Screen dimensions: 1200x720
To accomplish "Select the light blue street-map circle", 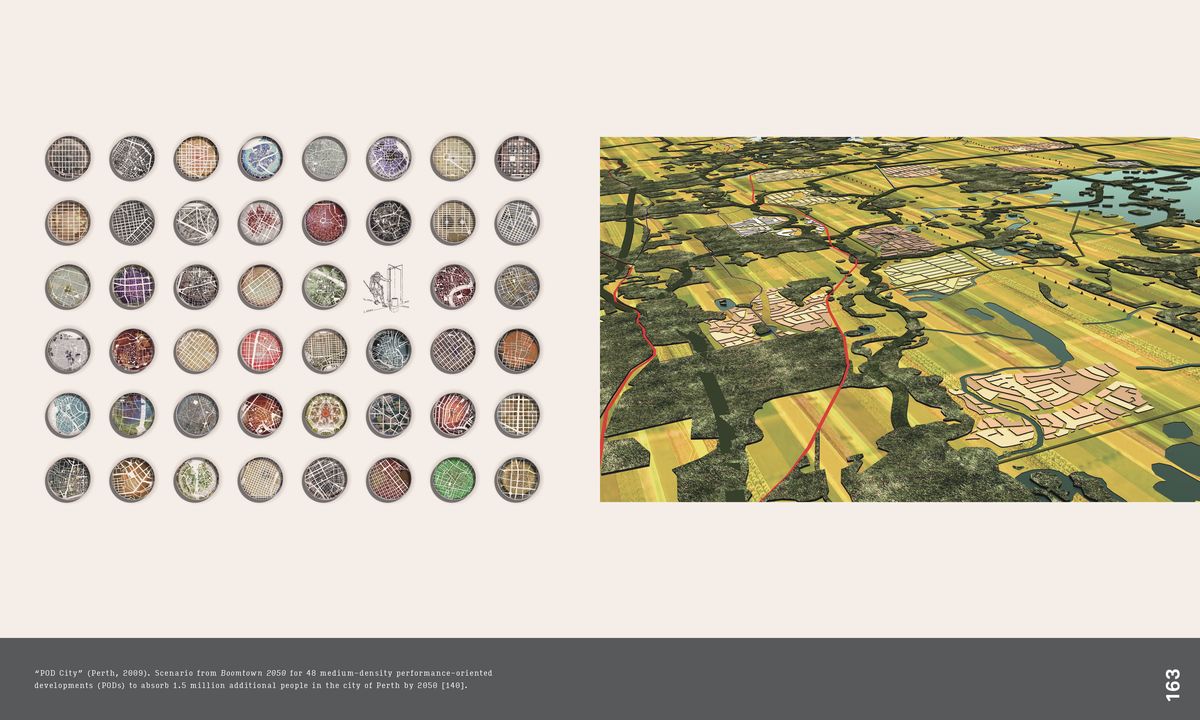I will (68, 415).
